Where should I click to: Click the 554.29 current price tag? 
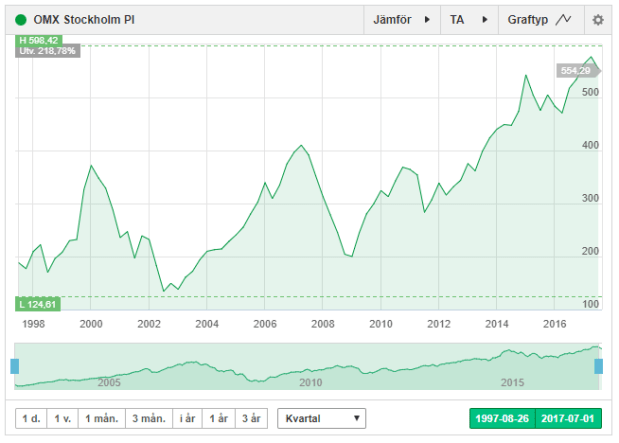point(575,71)
